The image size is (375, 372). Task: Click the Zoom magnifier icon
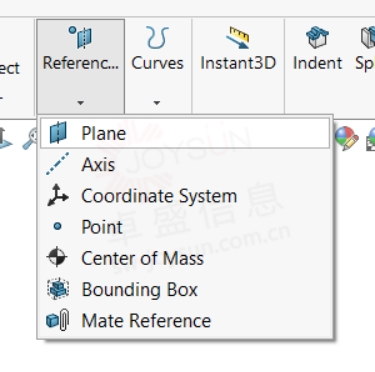30,139
